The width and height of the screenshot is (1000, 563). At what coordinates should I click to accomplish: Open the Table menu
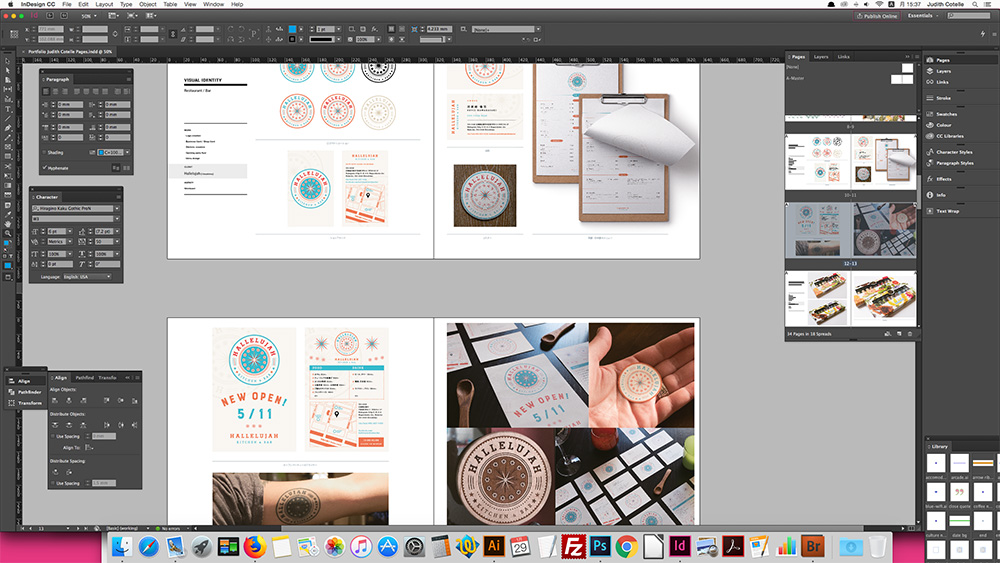[170, 4]
